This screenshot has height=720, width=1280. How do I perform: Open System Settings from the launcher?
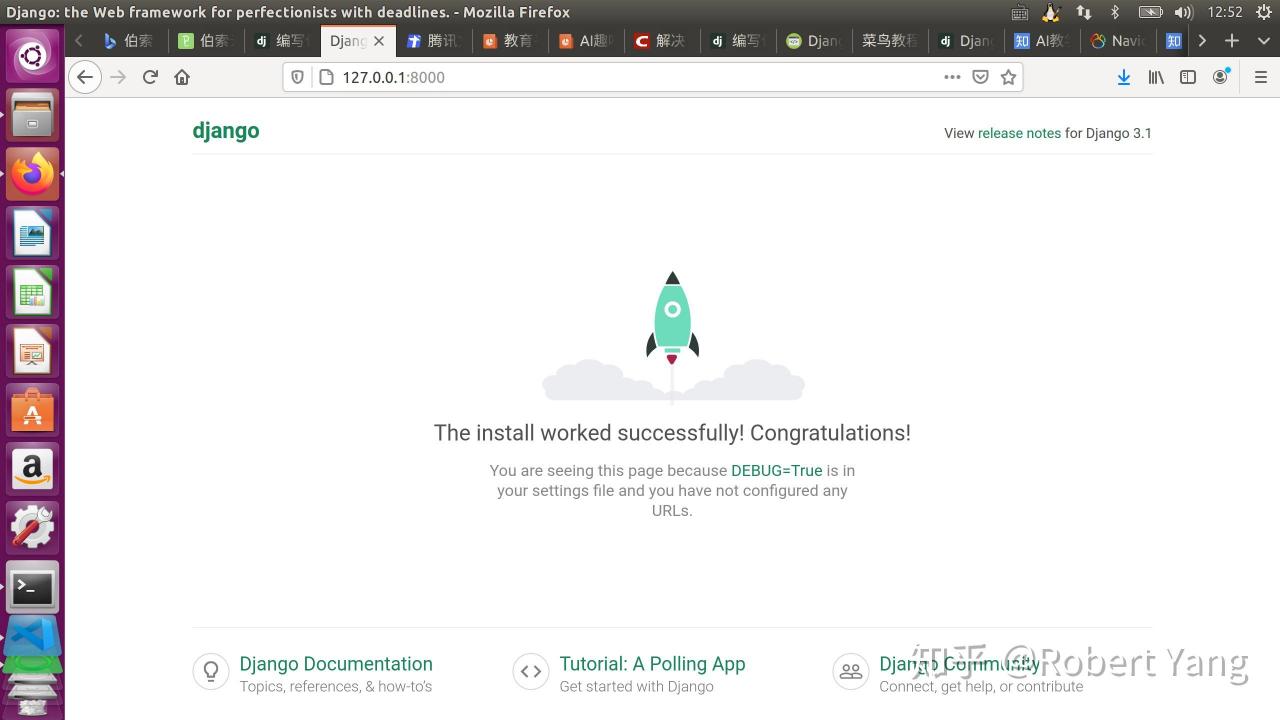[32, 528]
